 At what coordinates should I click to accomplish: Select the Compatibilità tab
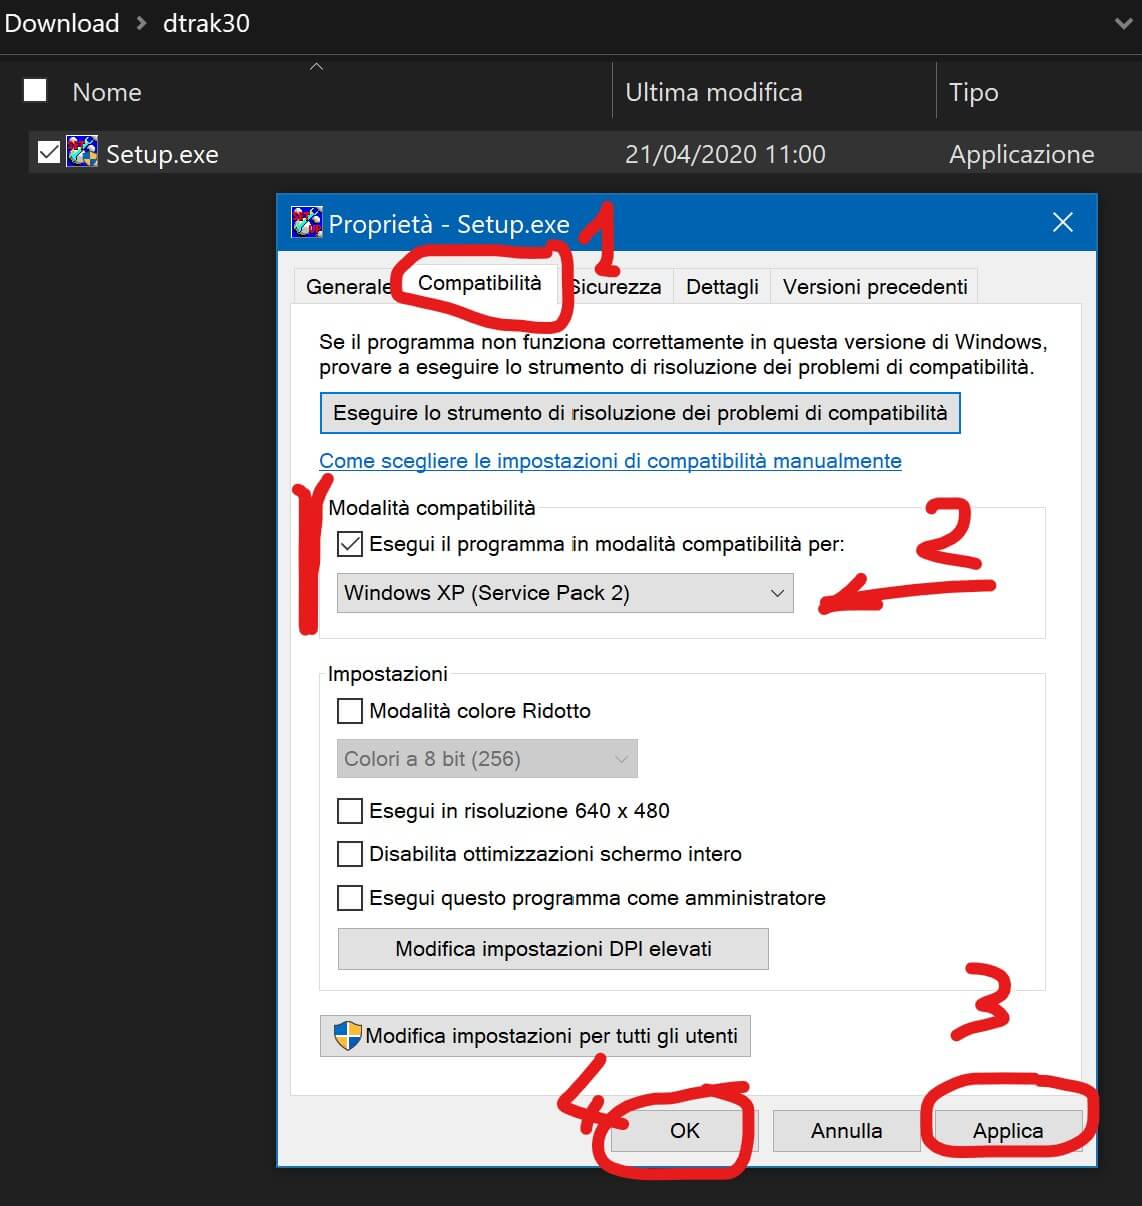[x=479, y=283]
